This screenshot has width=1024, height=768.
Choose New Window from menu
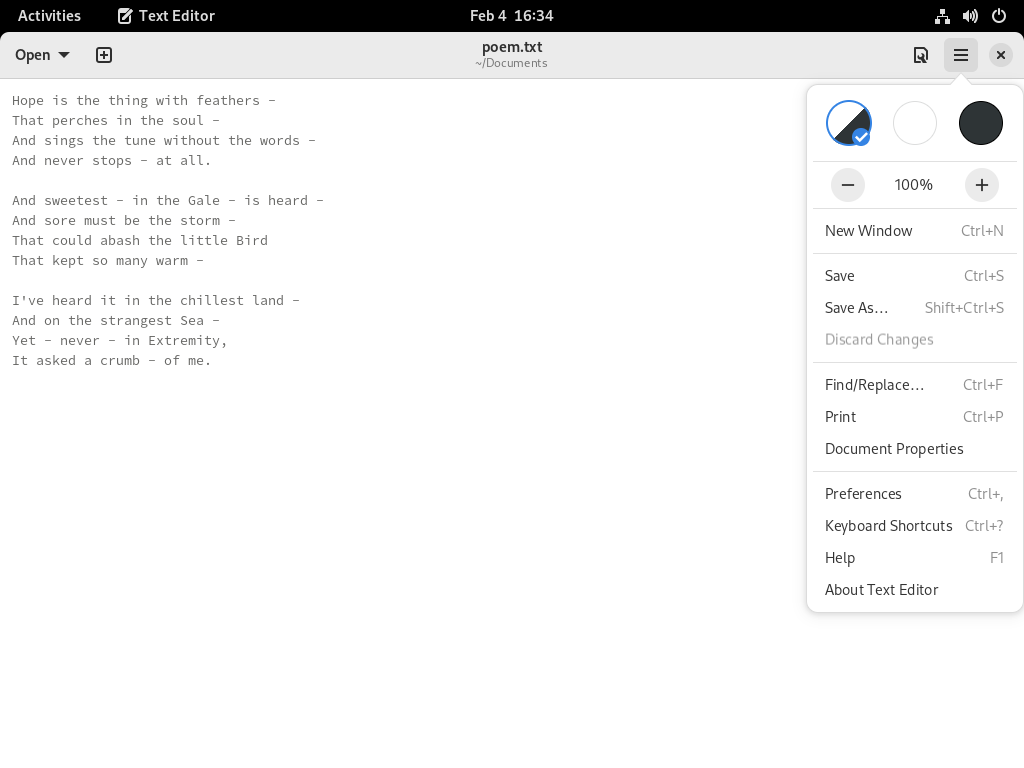pos(914,231)
